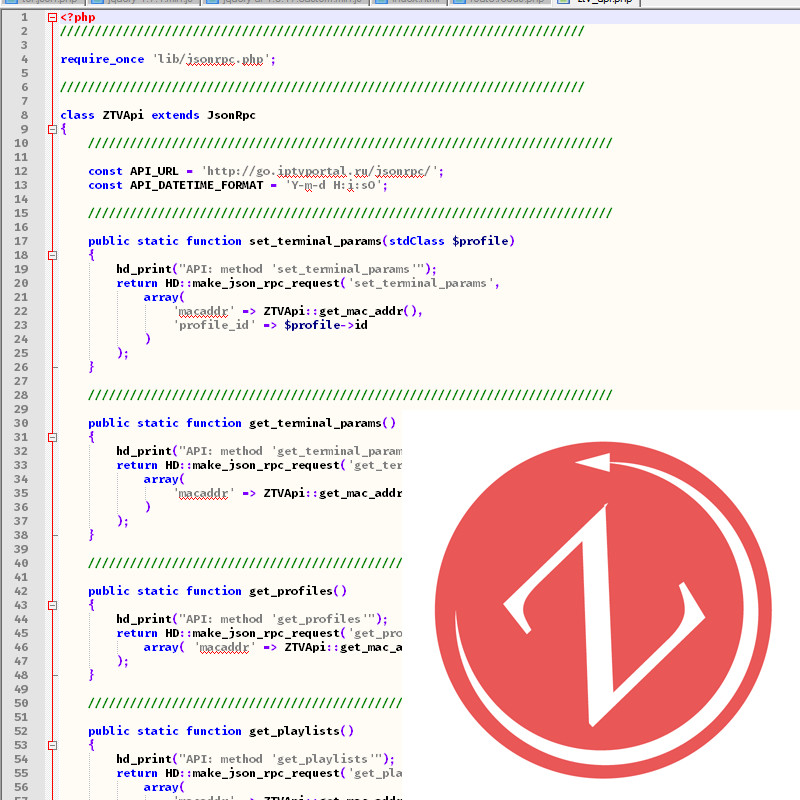The width and height of the screenshot is (800, 800).
Task: Click the closing brace on line 38
Action: point(91,535)
